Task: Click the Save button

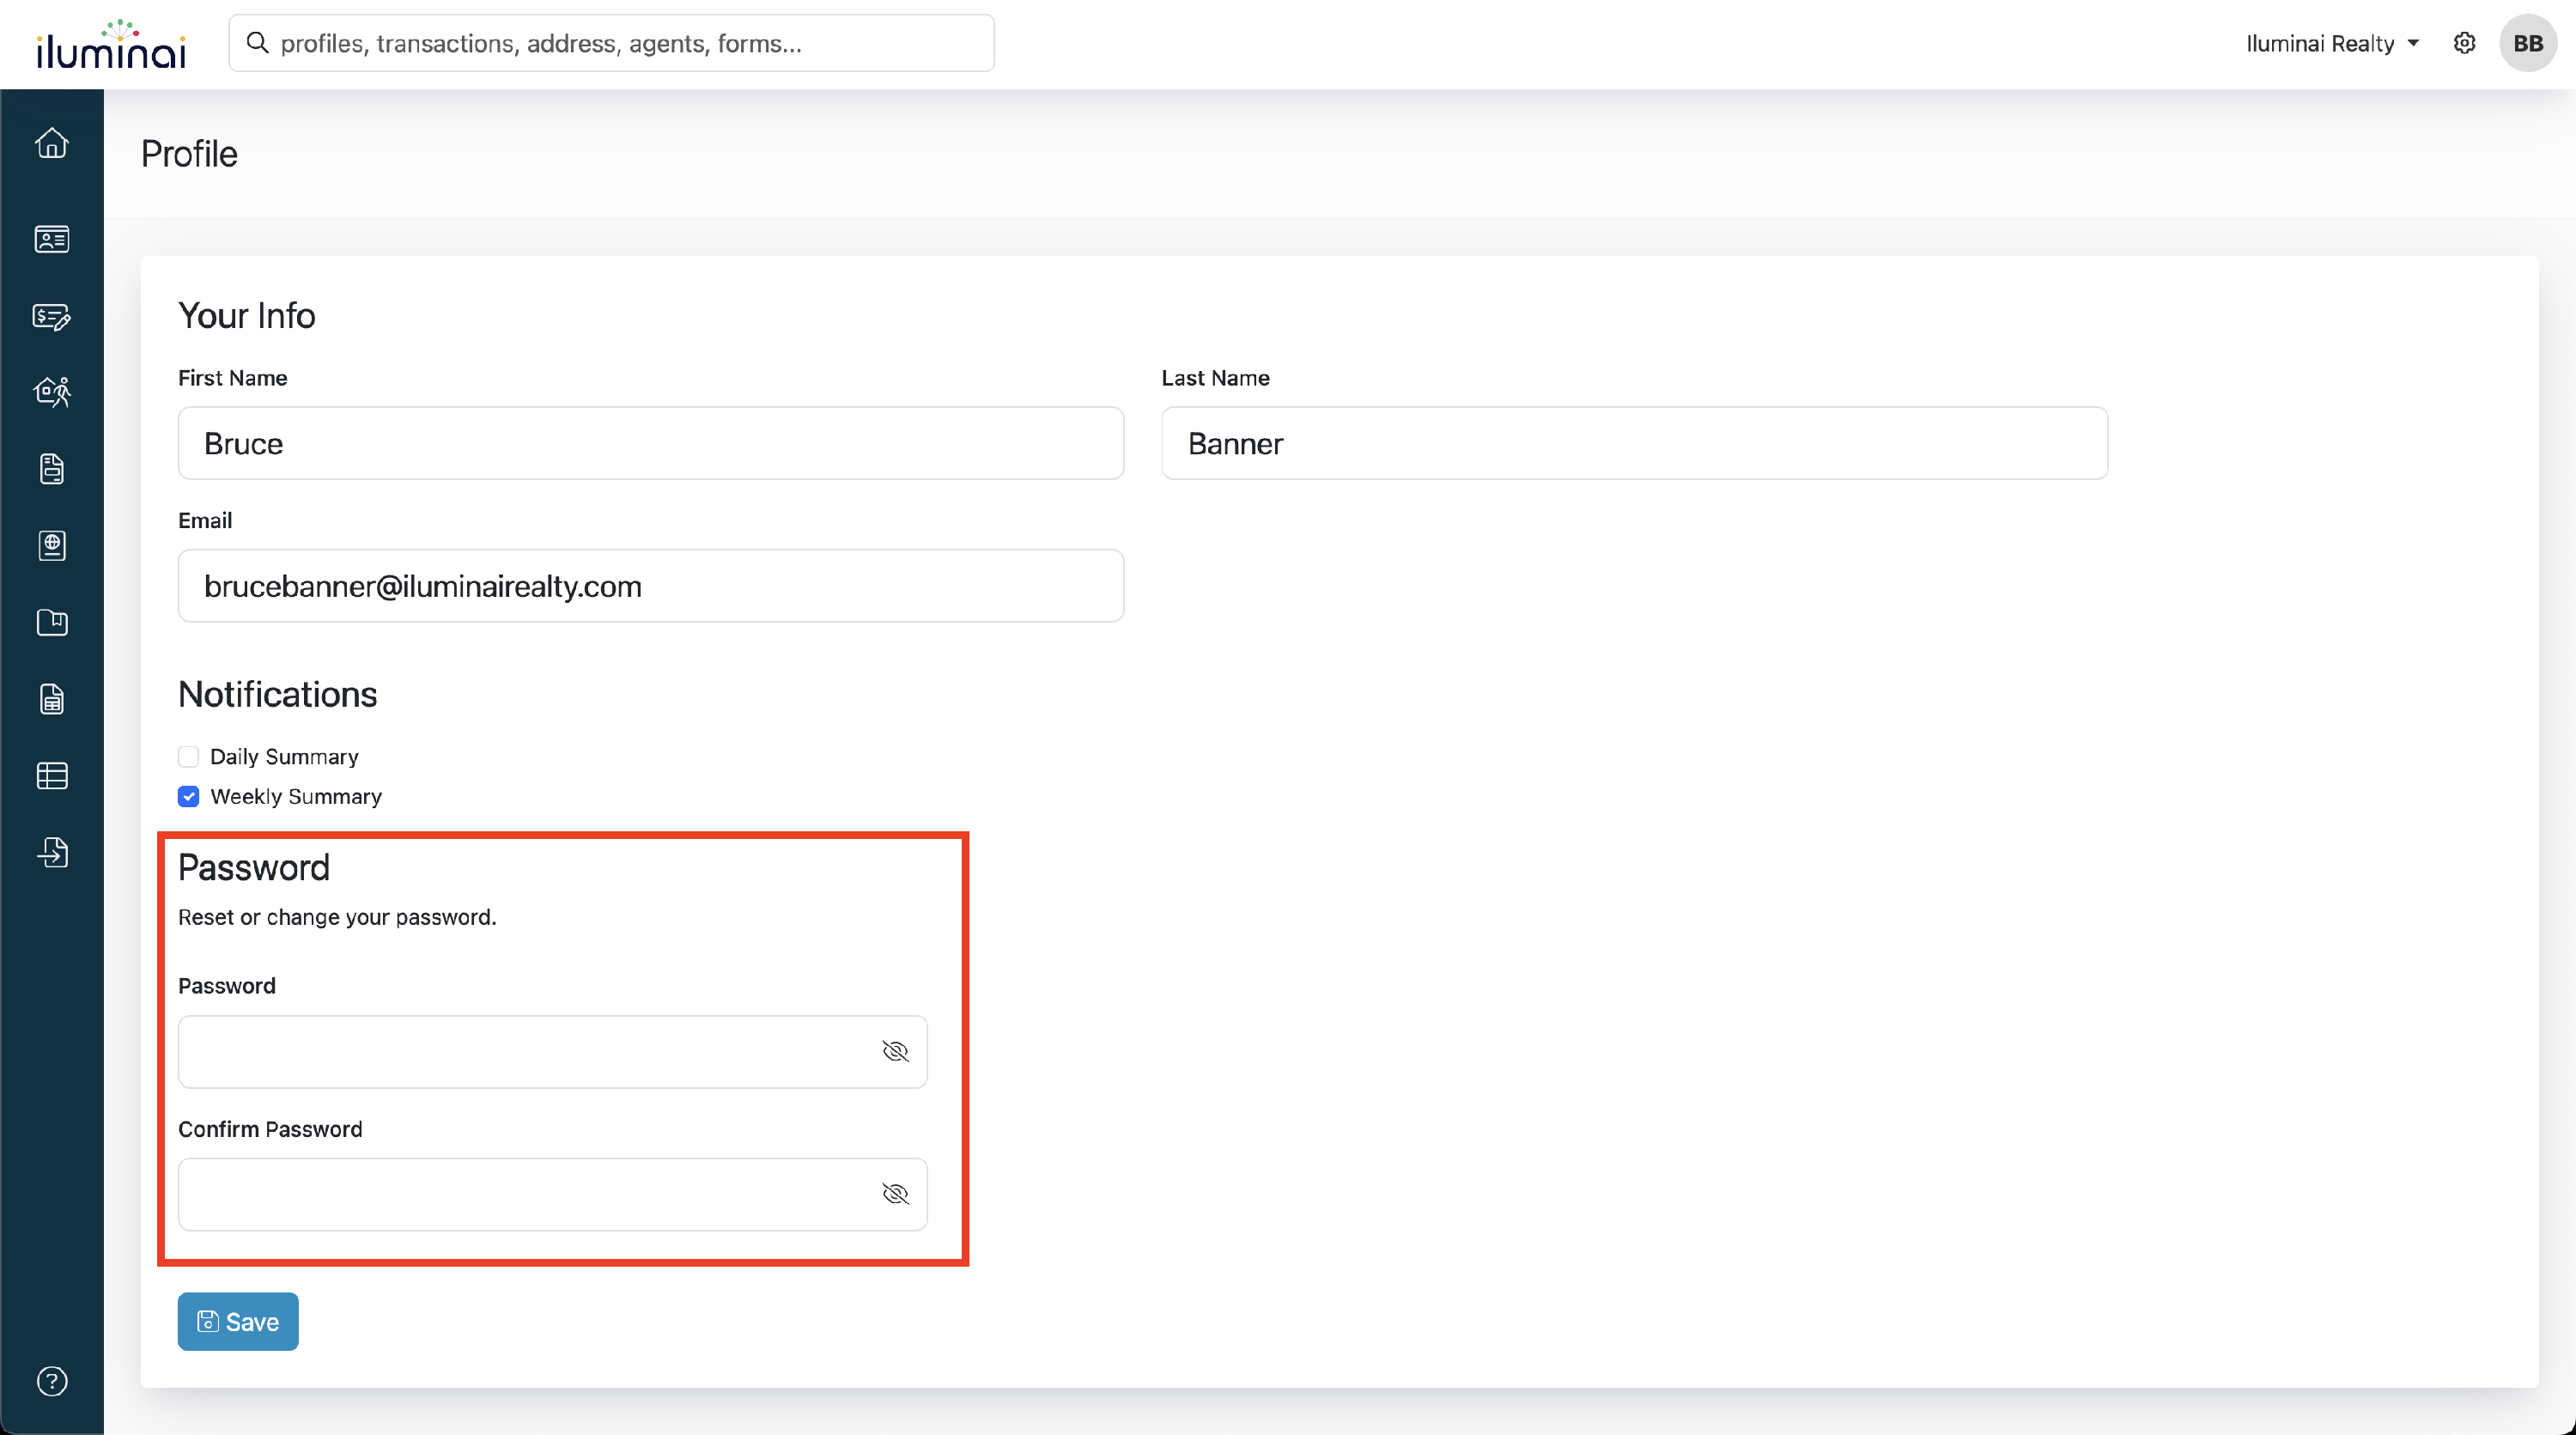Action: tap(238, 1321)
